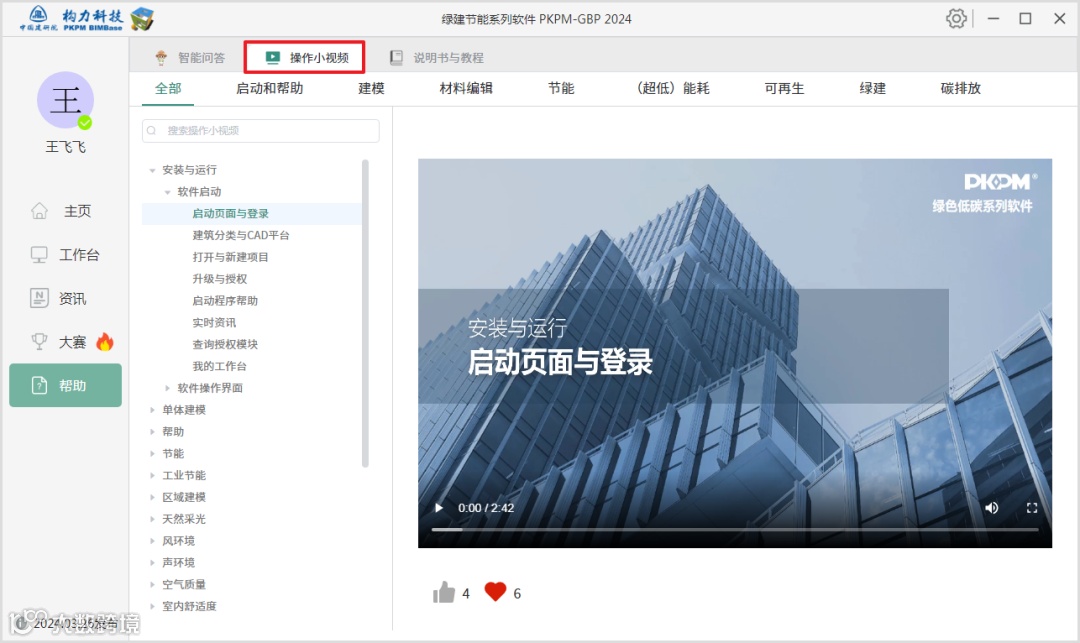Select video 打开与新建项目
This screenshot has height=643, width=1080.
click(230, 257)
